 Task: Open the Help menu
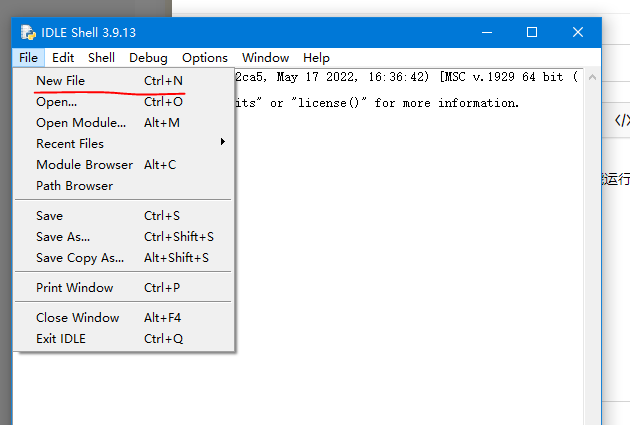point(316,58)
